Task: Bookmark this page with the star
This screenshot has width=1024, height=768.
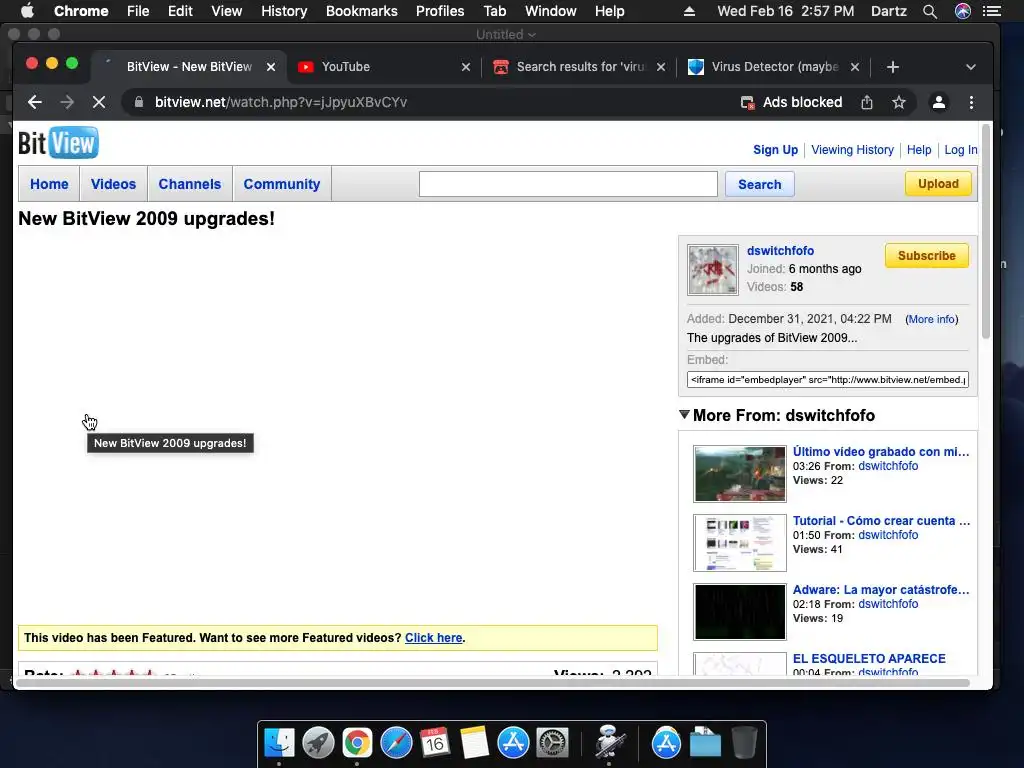Action: 899,103
